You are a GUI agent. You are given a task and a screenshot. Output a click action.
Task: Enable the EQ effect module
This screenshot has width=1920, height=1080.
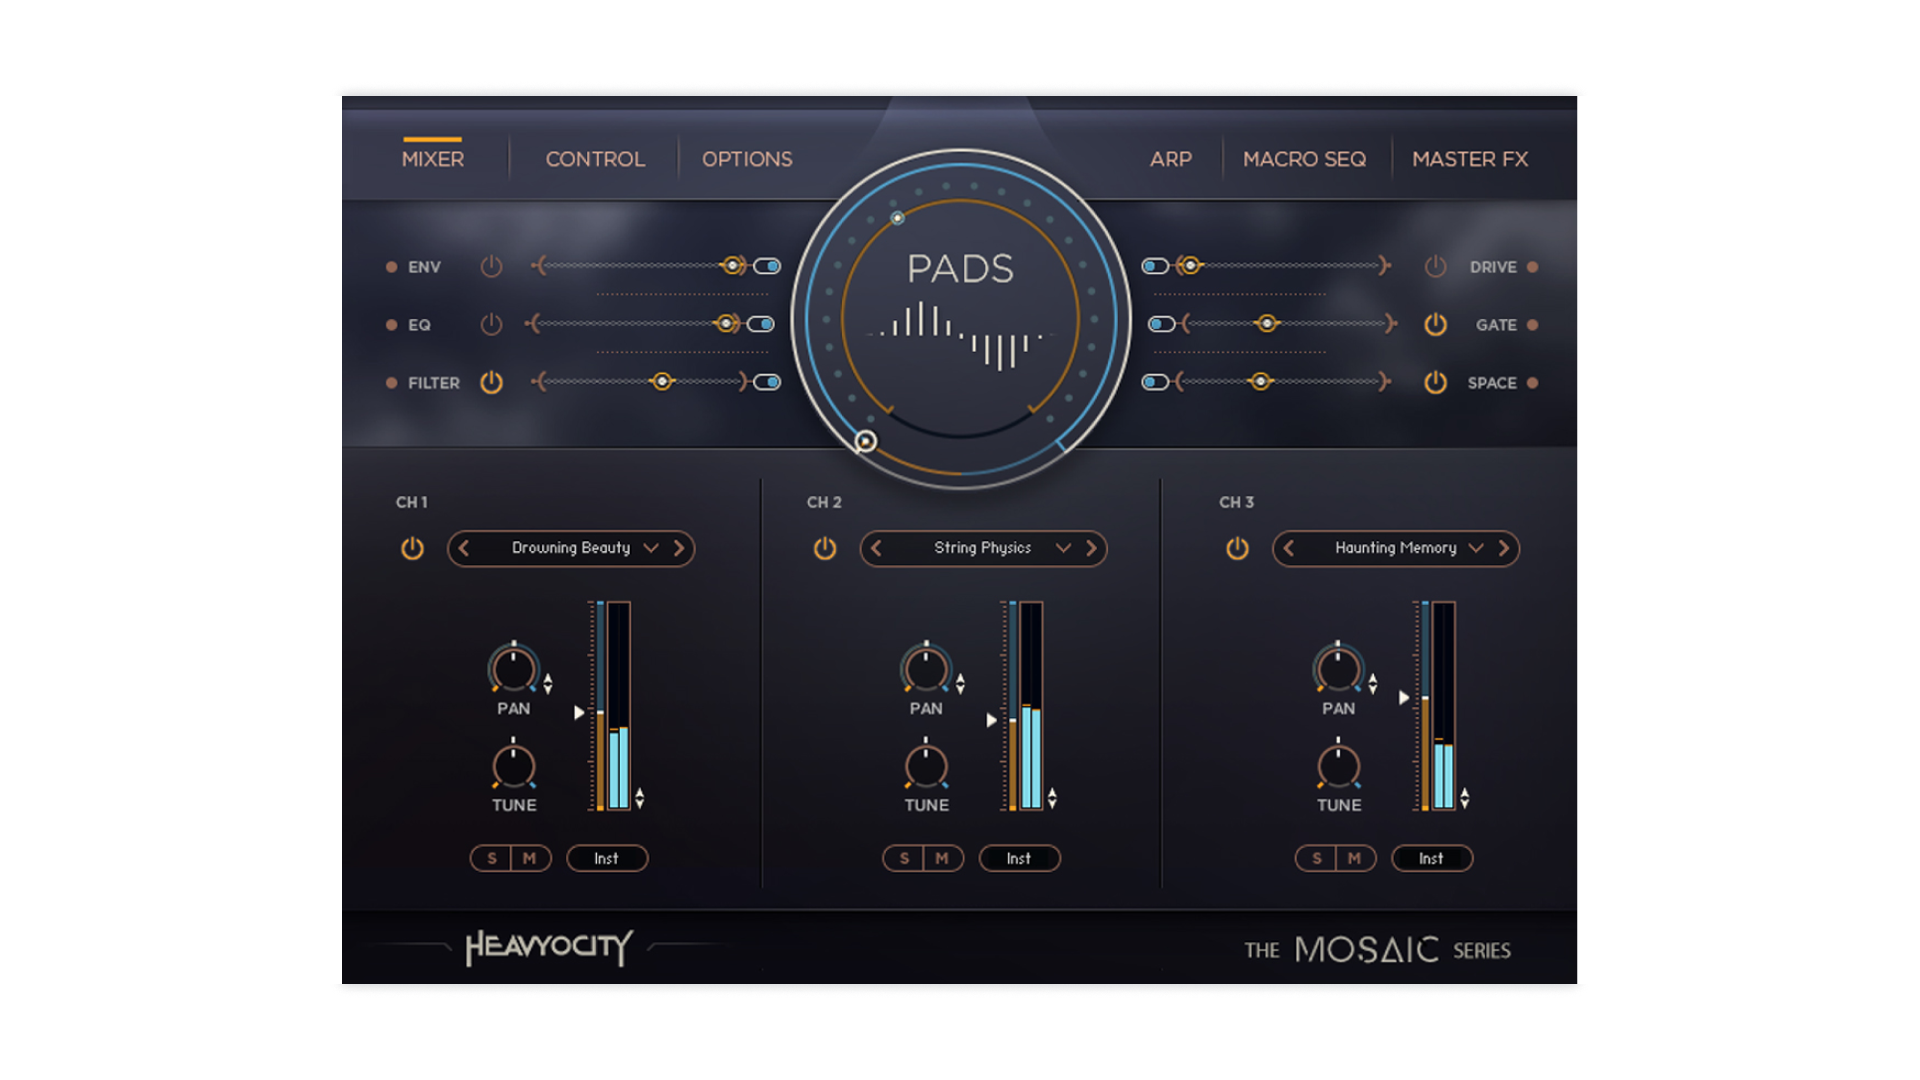pos(492,324)
